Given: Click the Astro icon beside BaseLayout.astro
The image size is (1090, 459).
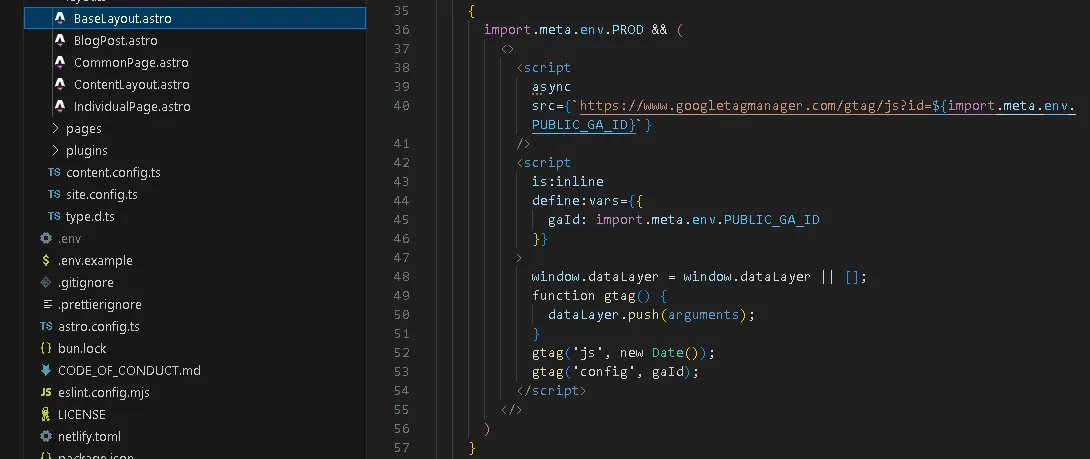Looking at the screenshot, I should pyautogui.click(x=59, y=19).
